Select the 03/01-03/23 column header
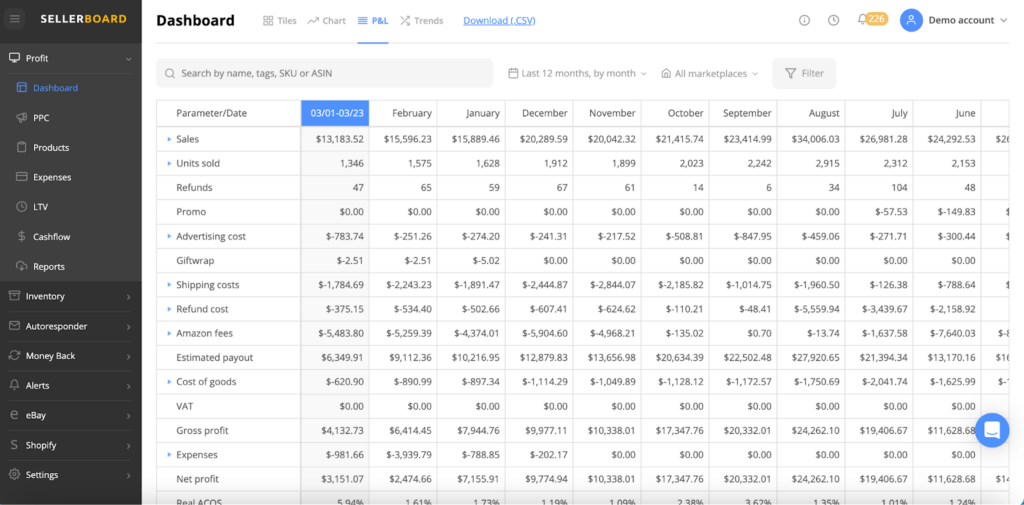 [335, 113]
